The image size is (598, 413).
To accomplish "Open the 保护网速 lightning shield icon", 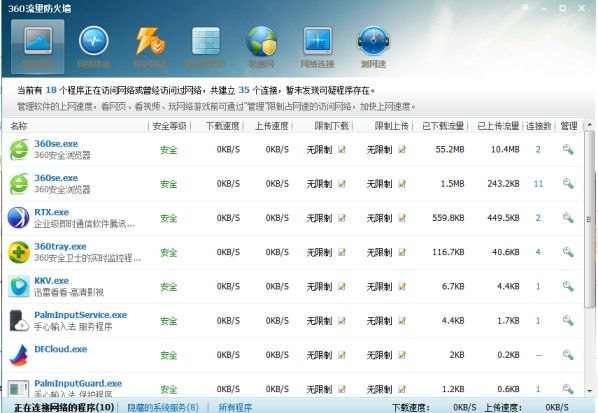I will click(x=150, y=41).
